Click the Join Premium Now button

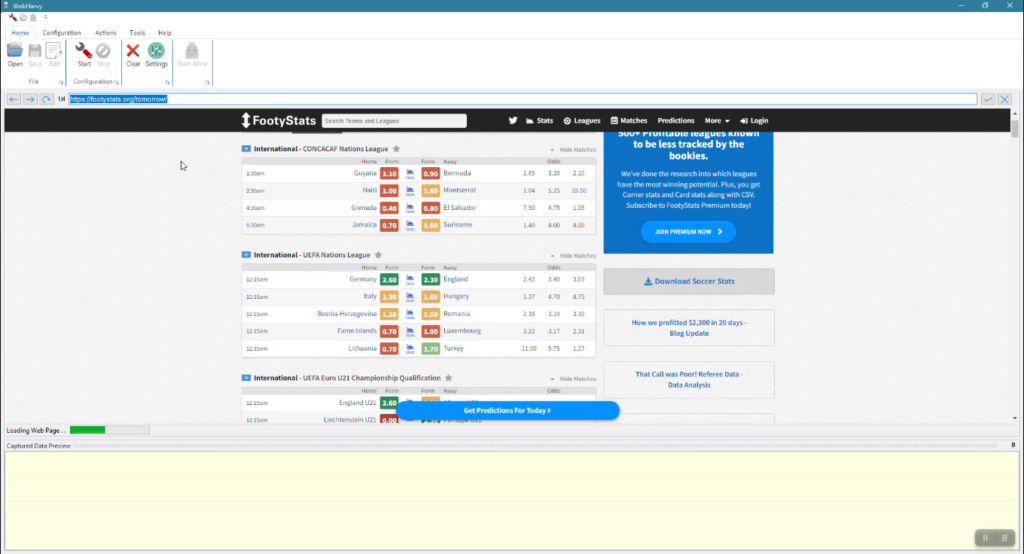[688, 231]
